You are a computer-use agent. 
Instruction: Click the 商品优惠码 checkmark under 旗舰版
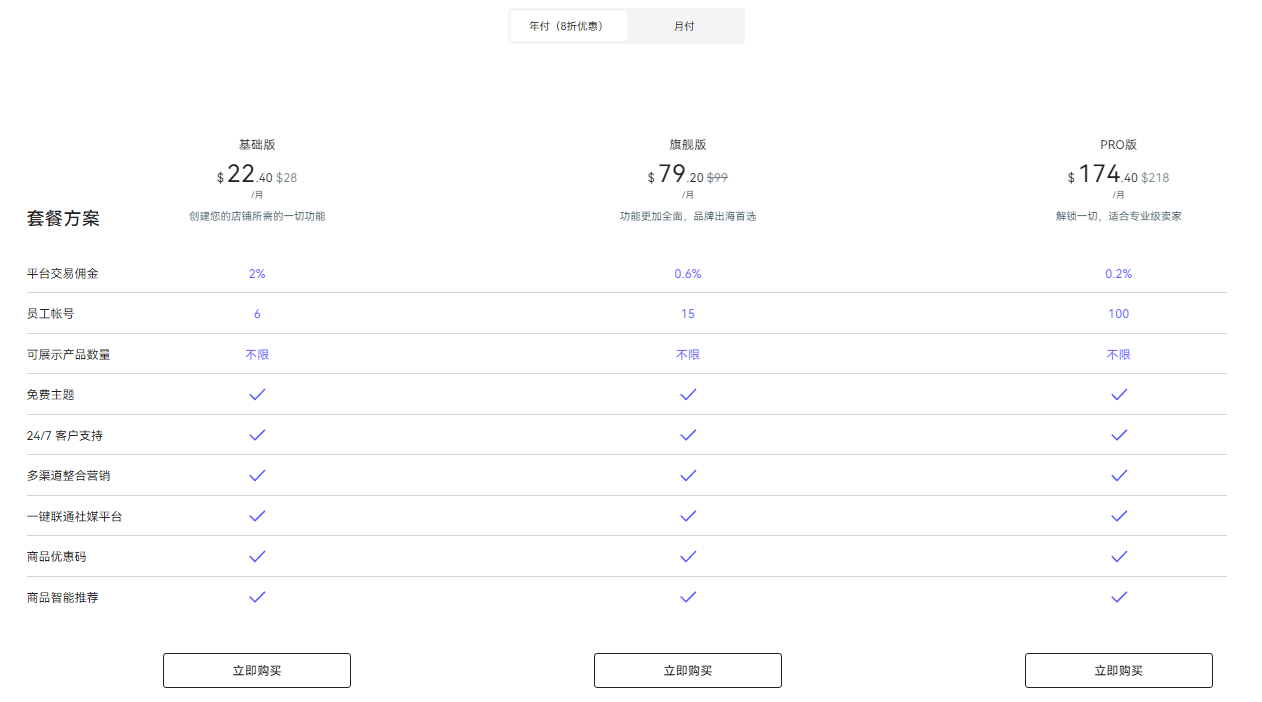point(688,557)
